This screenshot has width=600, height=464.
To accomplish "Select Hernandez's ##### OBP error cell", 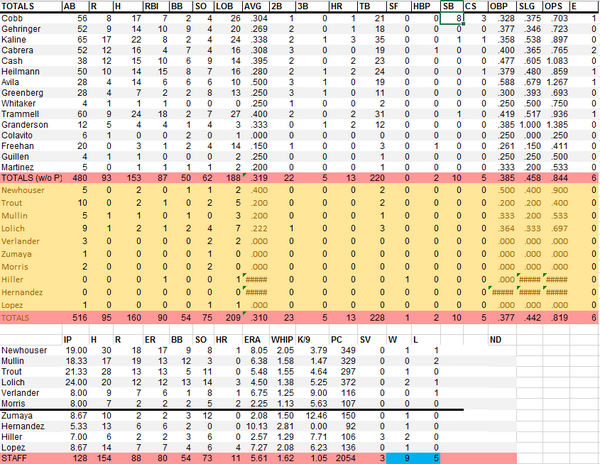I will tap(503, 293).
